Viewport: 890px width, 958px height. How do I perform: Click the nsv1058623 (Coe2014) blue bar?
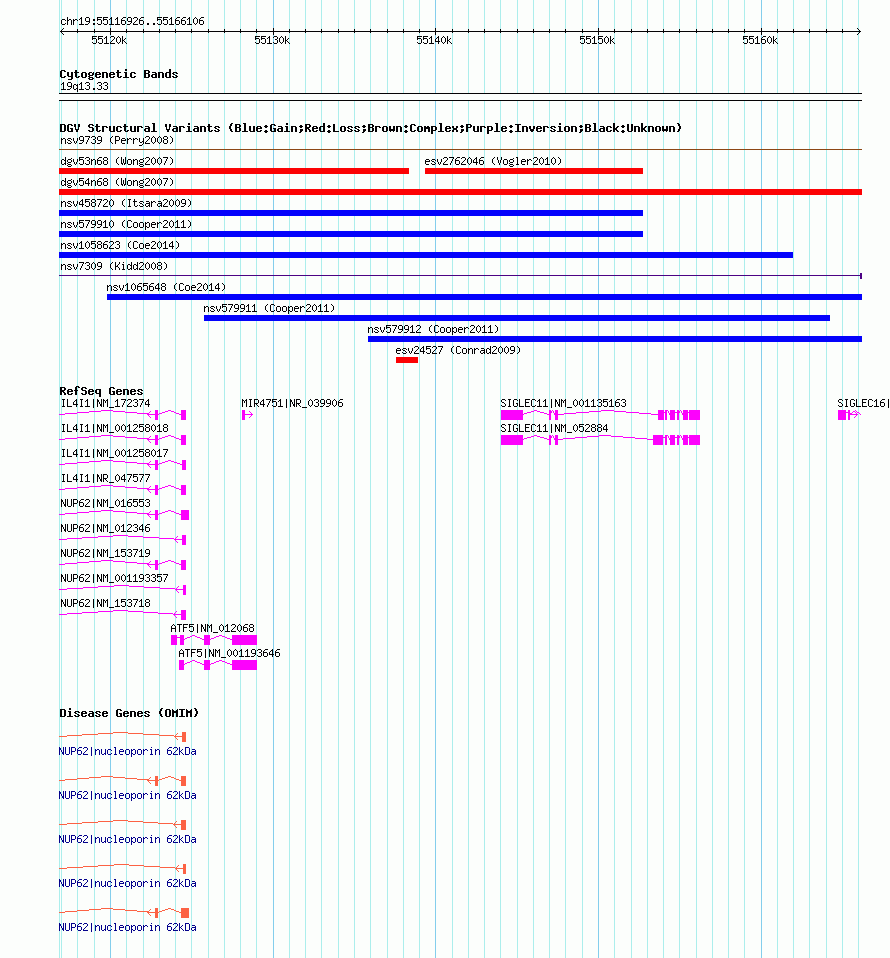pos(426,255)
